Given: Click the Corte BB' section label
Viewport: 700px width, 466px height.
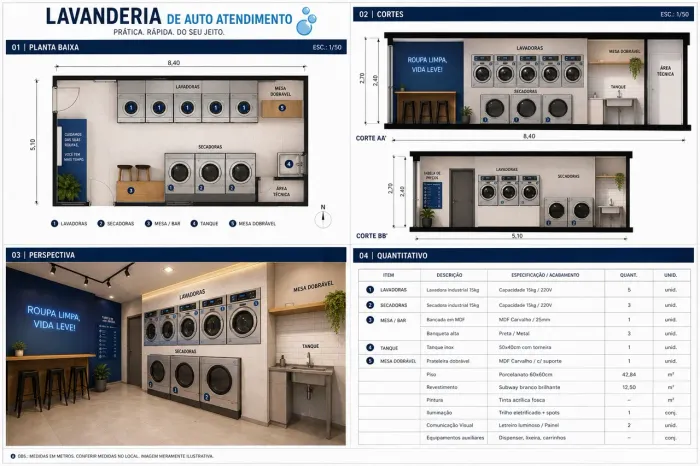Looking at the screenshot, I should 372,235.
